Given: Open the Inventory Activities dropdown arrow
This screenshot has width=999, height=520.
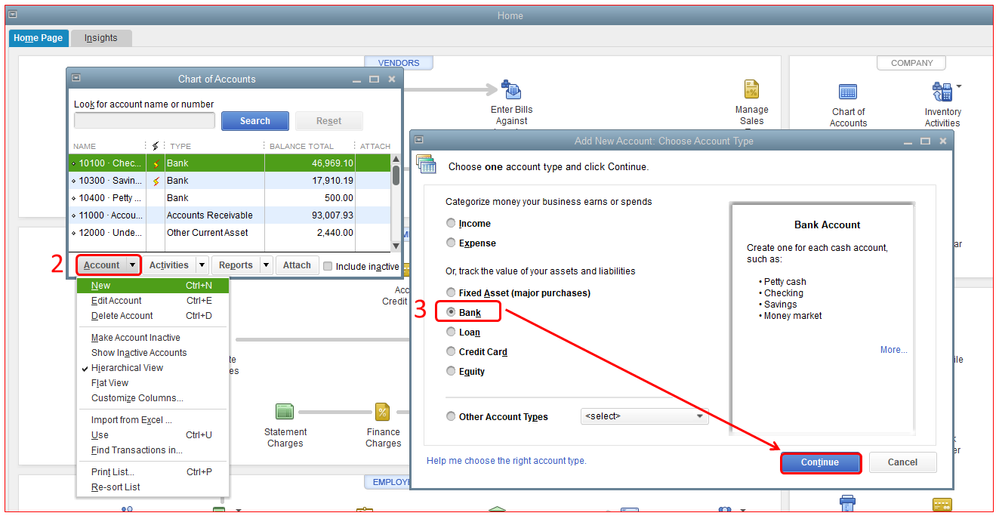Looking at the screenshot, I should click(x=959, y=86).
